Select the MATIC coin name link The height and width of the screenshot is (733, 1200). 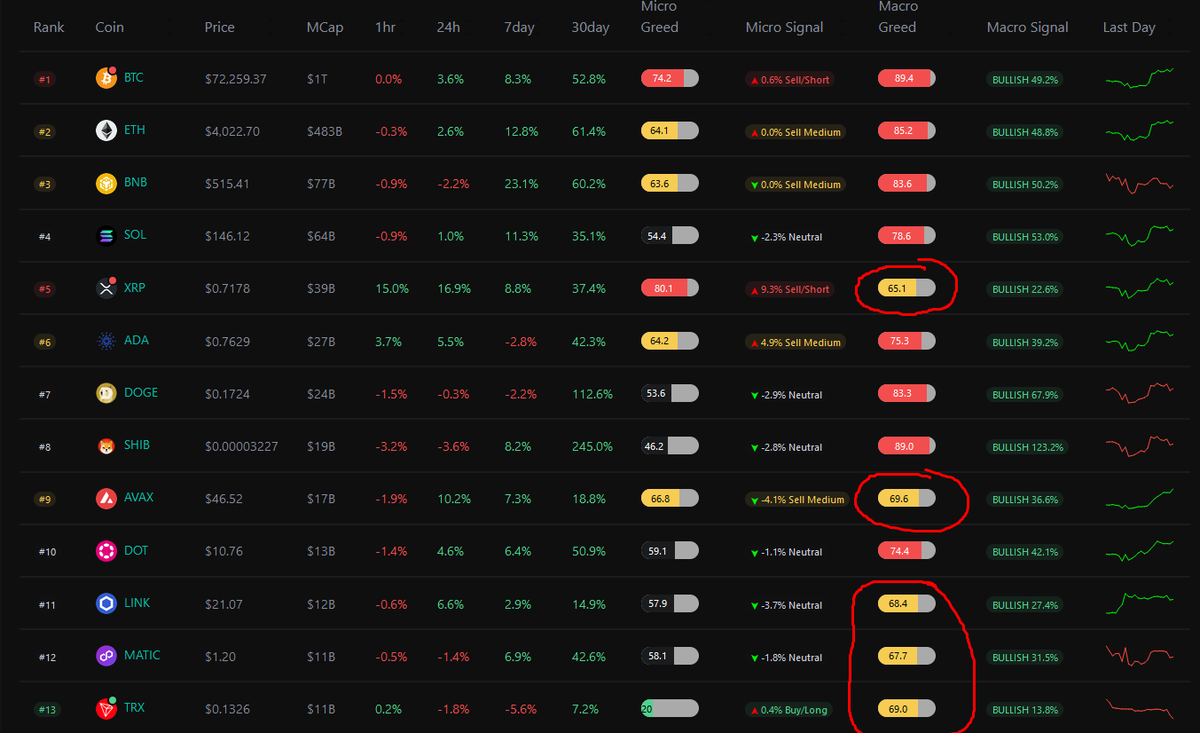[142, 655]
